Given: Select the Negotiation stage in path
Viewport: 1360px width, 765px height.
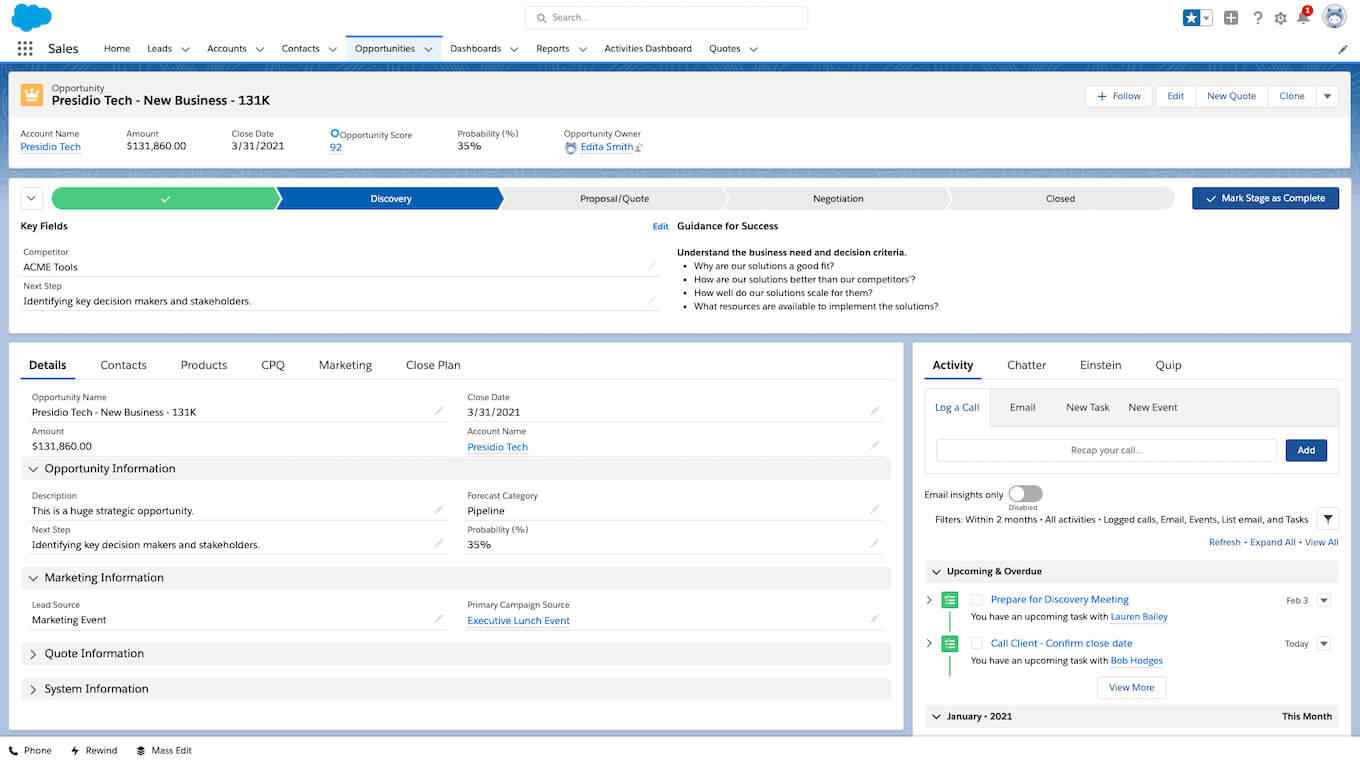Looking at the screenshot, I should coord(838,198).
